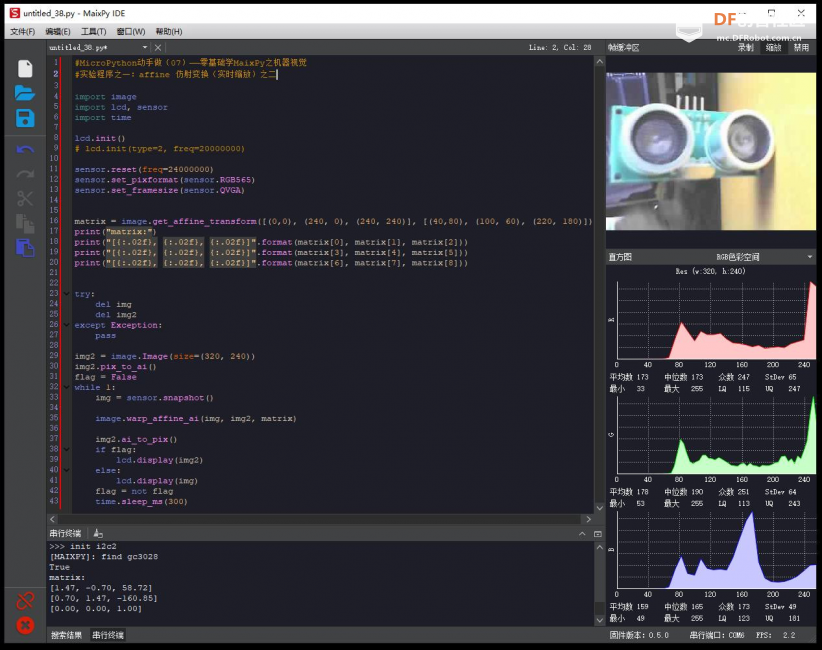This screenshot has width=822, height=650.
Task: Open the 窗口(W) menu
Action: (131, 31)
